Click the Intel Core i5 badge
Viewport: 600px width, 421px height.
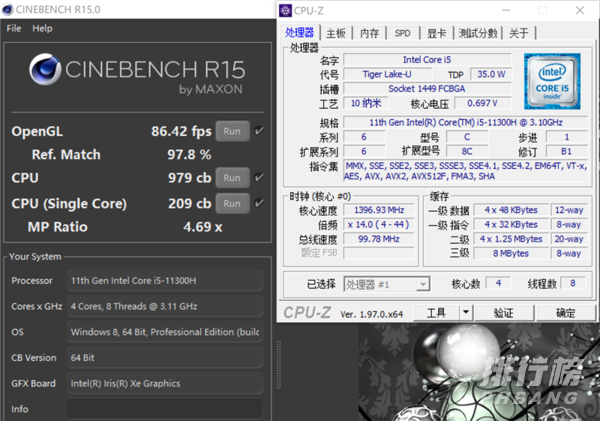pyautogui.click(x=548, y=79)
